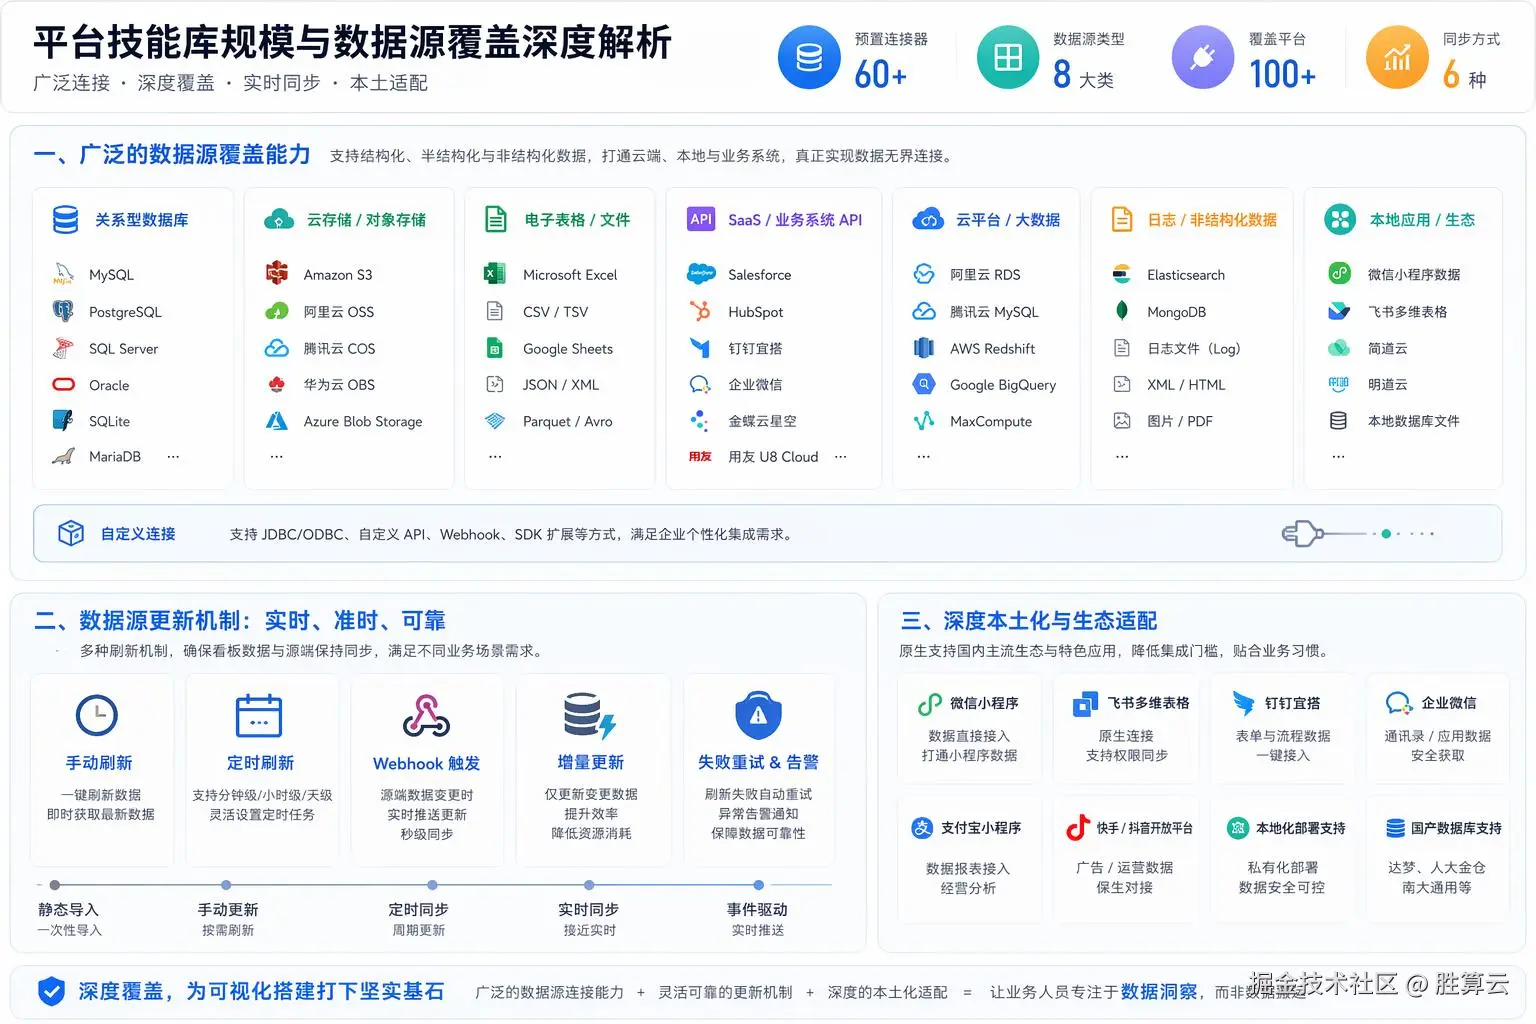Click the Azure Blob Storage icon
The image size is (1536, 1024).
click(277, 421)
